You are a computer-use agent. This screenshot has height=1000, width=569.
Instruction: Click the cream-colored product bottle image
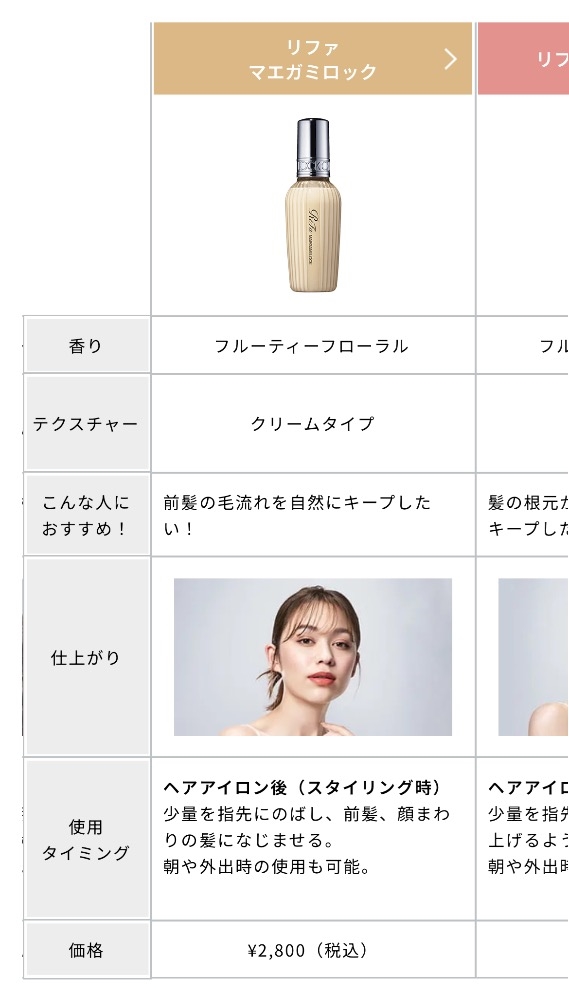(x=313, y=205)
